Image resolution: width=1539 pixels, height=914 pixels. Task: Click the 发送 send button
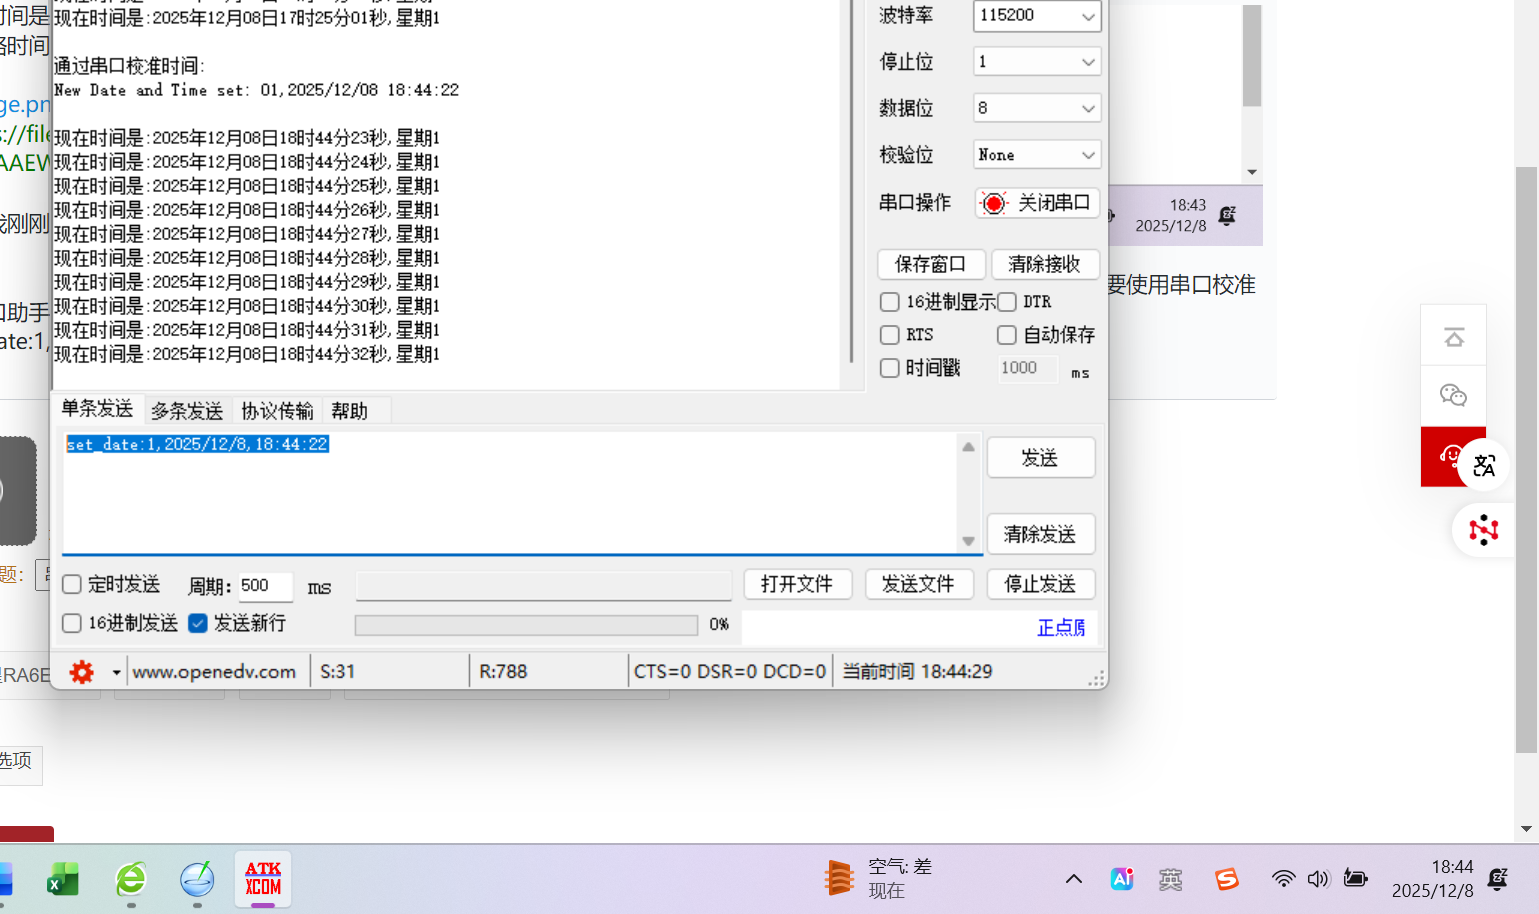point(1041,458)
